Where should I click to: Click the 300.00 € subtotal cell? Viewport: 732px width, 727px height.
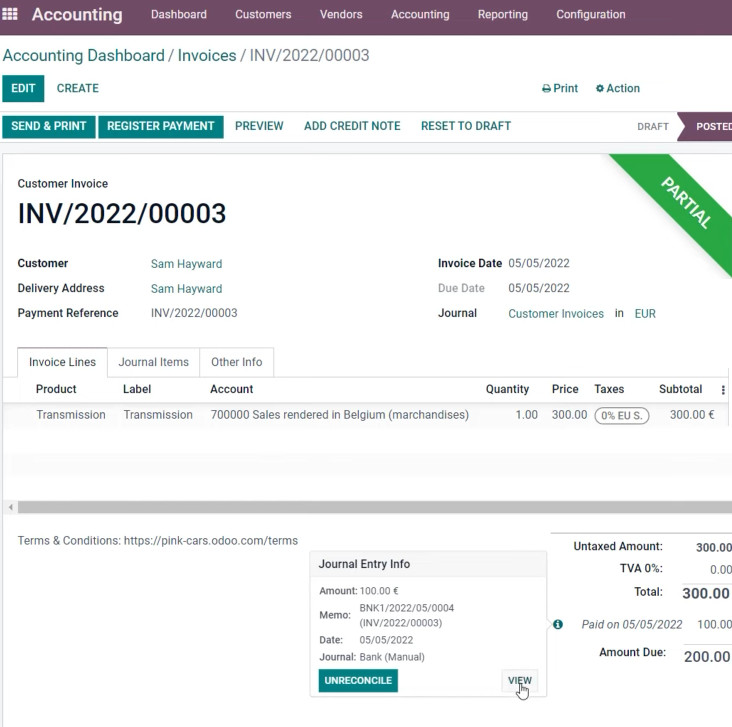(692, 415)
